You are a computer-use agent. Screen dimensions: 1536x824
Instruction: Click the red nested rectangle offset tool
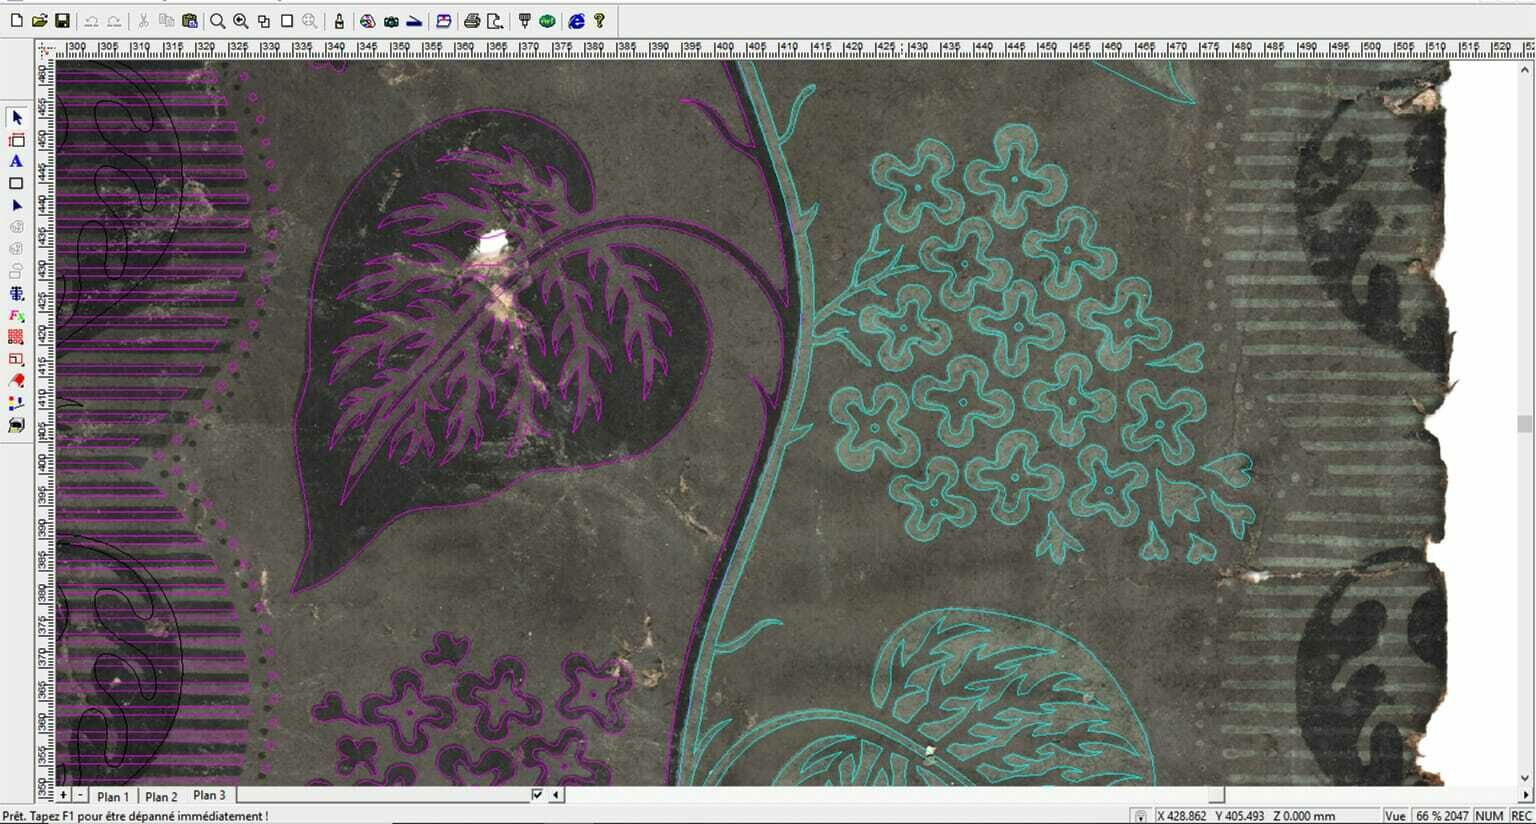point(16,360)
